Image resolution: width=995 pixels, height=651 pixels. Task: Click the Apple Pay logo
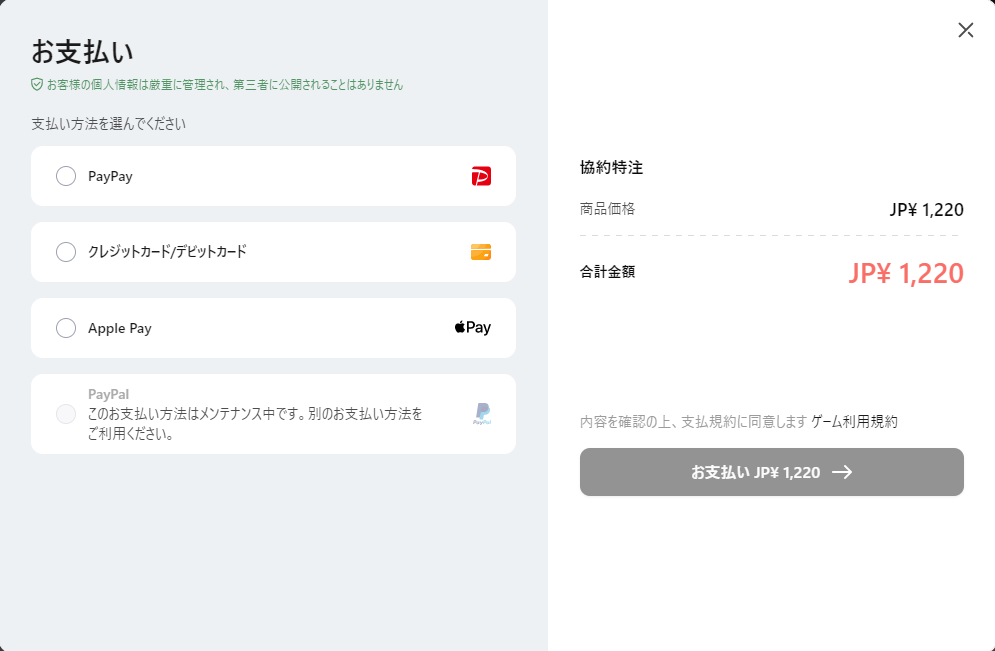pyautogui.click(x=473, y=328)
